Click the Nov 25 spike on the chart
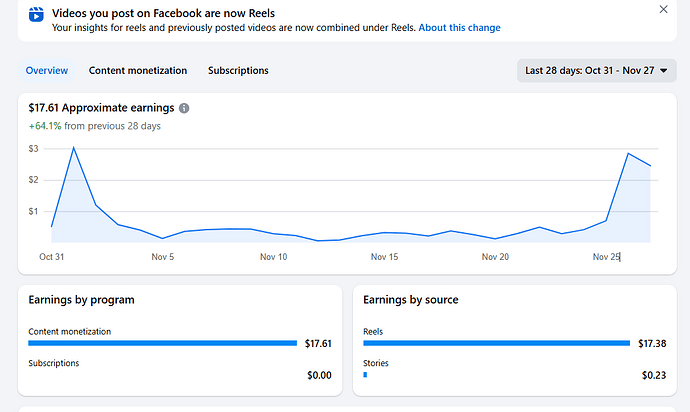Viewport: 690px width, 412px height. [x=628, y=154]
